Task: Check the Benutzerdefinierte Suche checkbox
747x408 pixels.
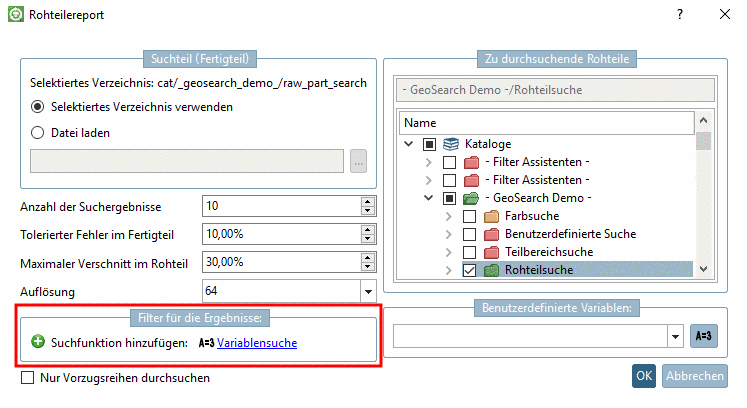Action: pyautogui.click(x=469, y=235)
